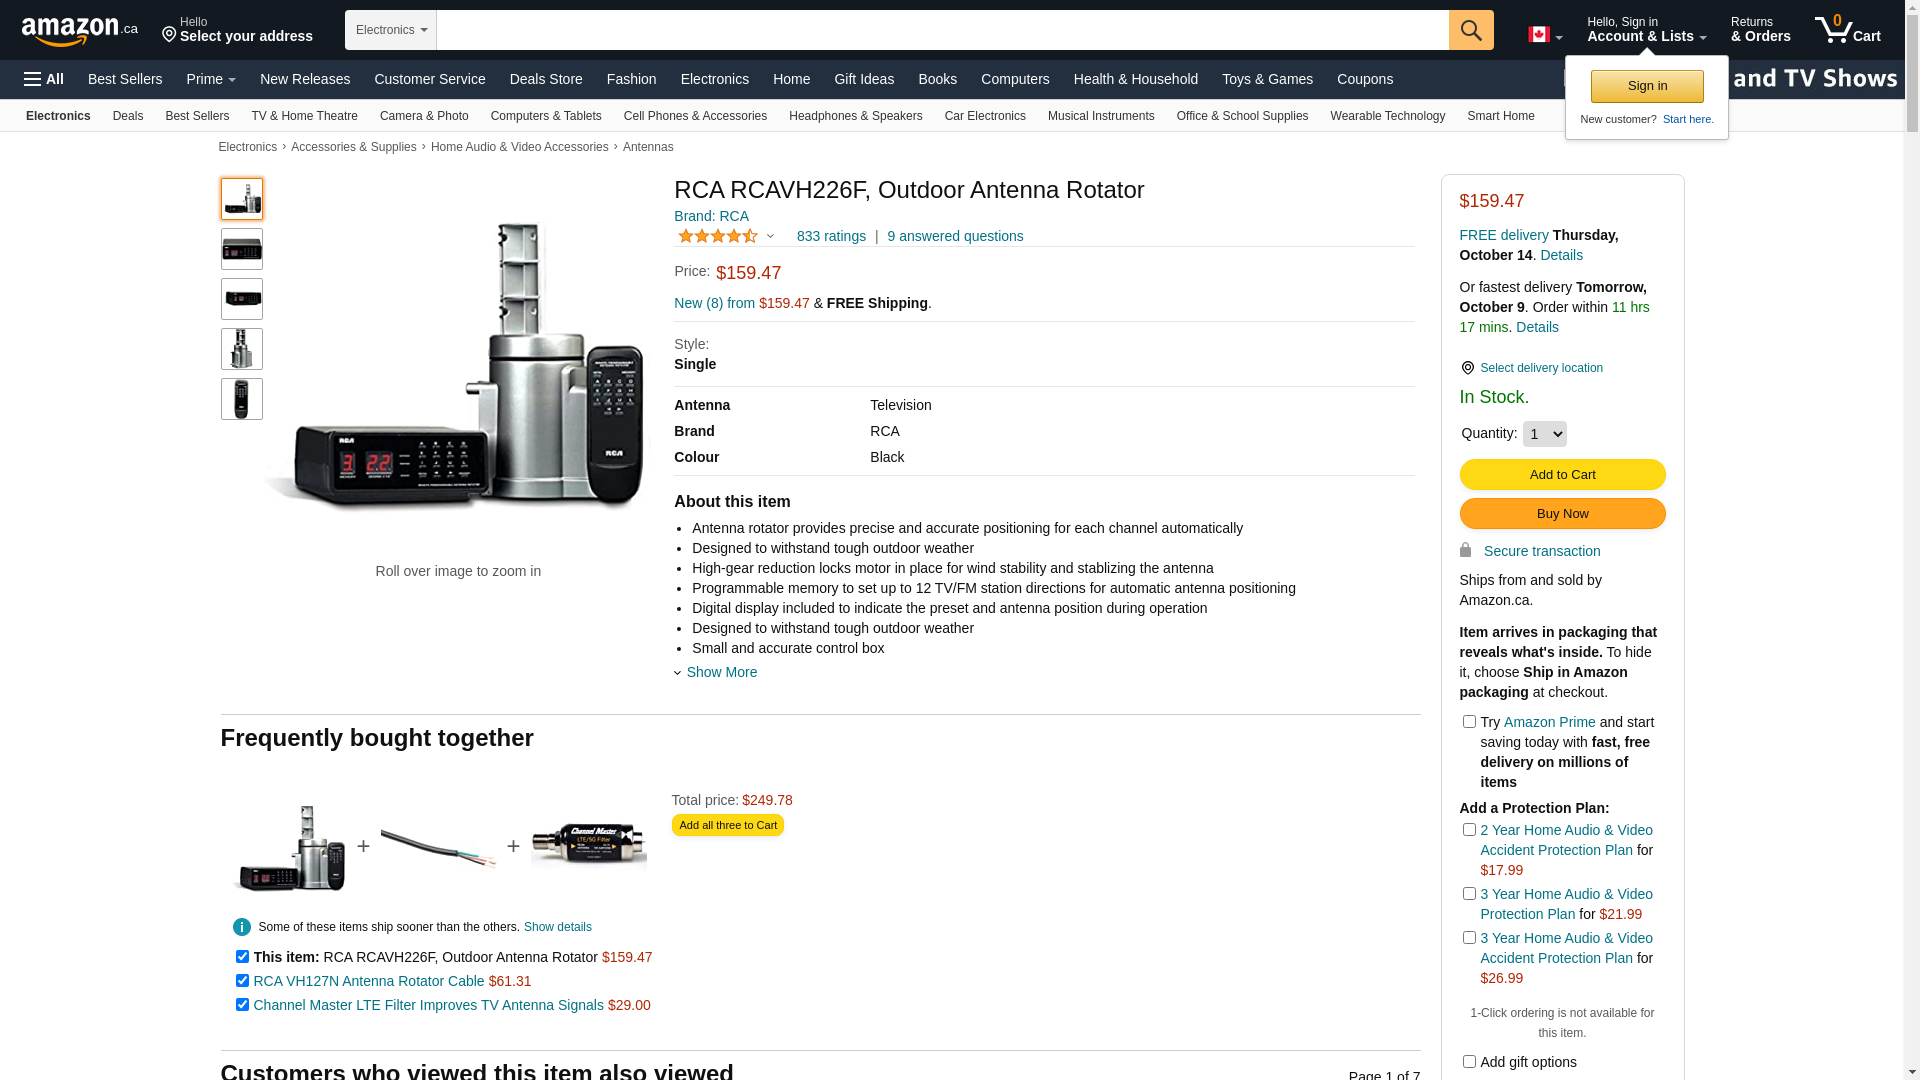Open the Electronics search category dropdown
The image size is (1920, 1080).
391,30
